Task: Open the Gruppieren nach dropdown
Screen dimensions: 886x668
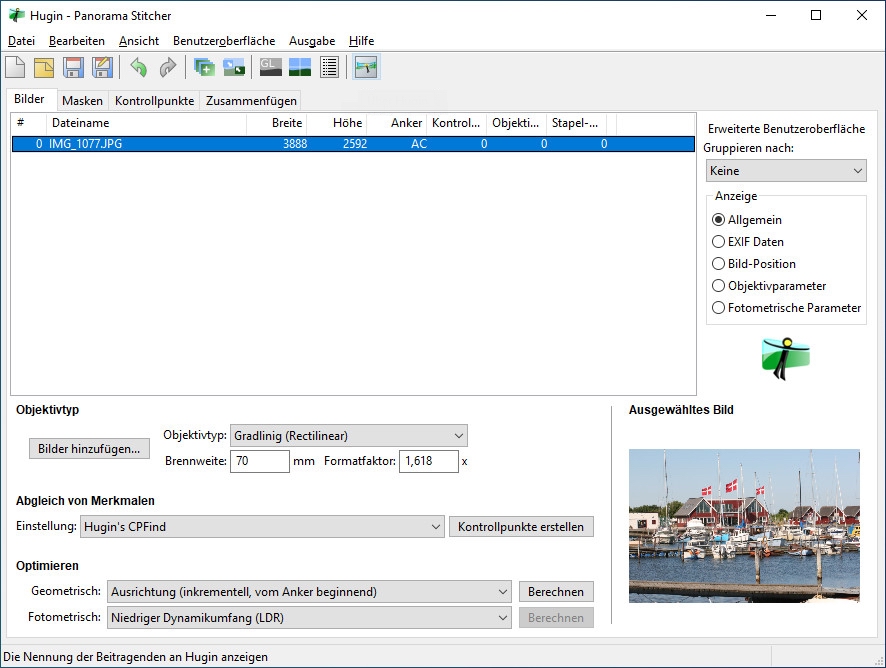Action: tap(785, 171)
